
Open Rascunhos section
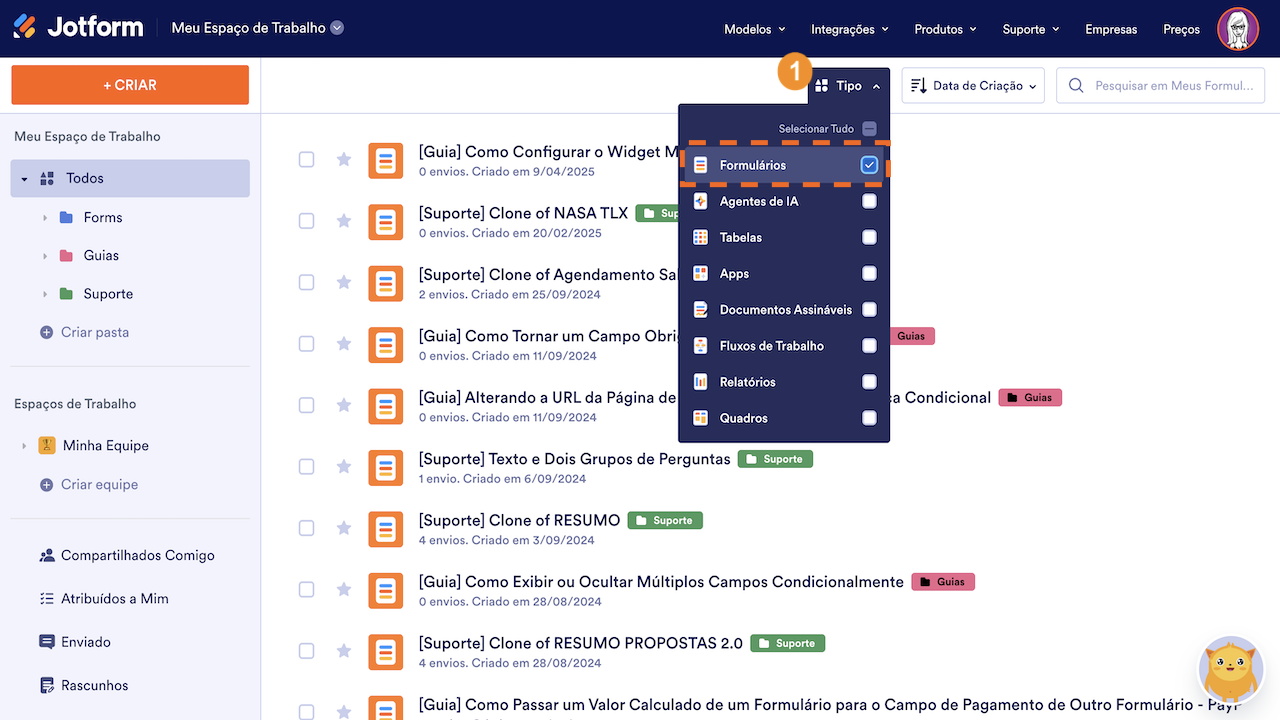pyautogui.click(x=83, y=685)
